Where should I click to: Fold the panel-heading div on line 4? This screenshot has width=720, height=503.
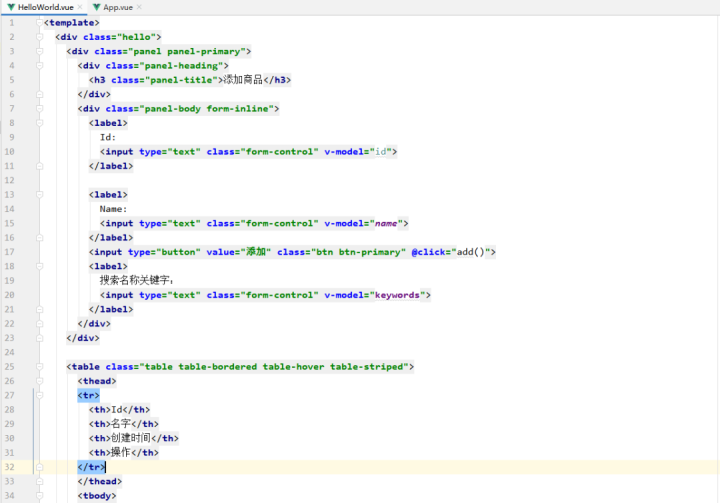point(39,66)
